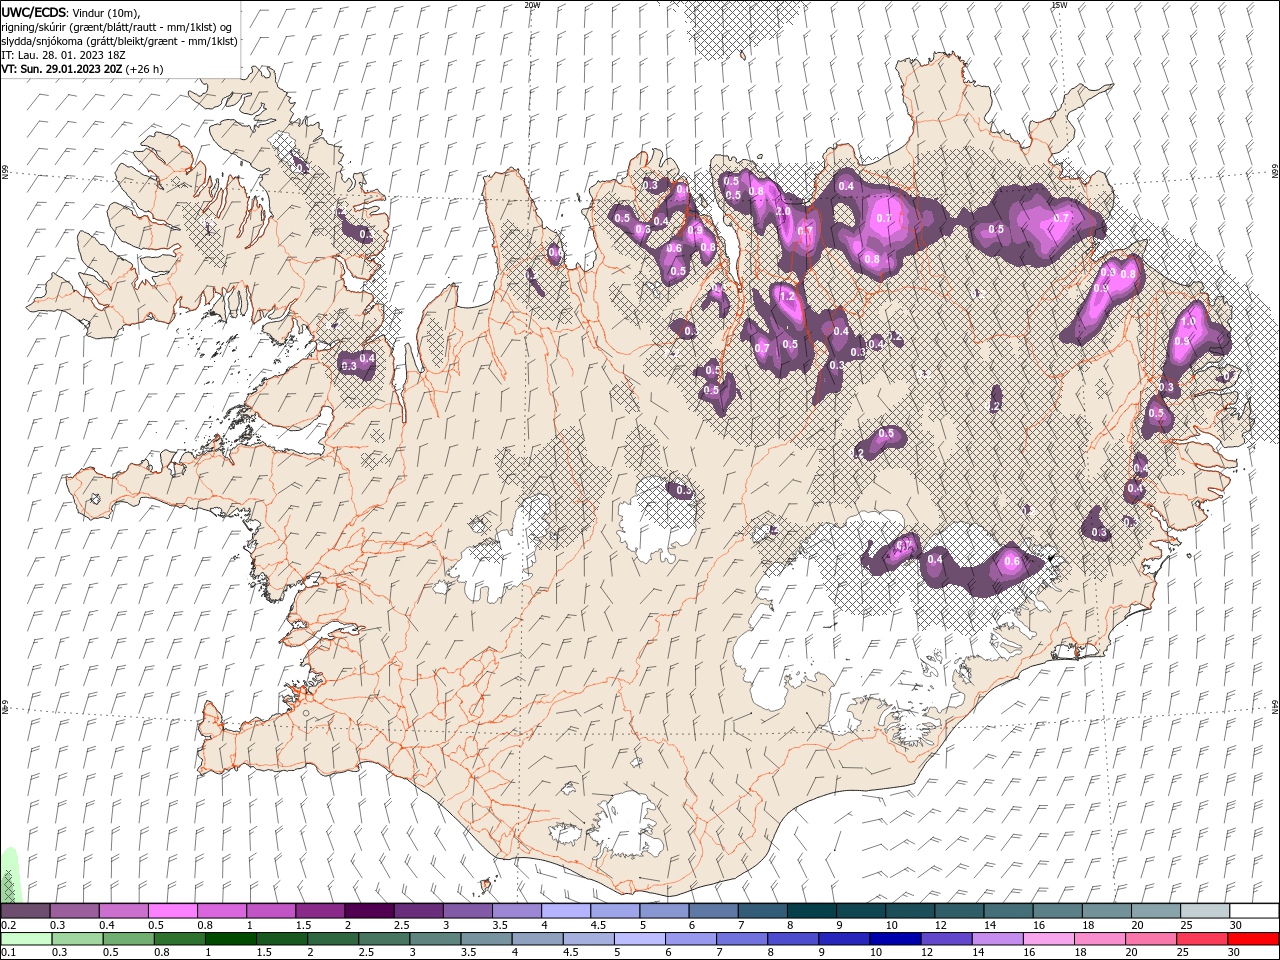Select the 'rigning/skúrir' legend description line
Viewport: 1280px width, 960px height.
point(117,27)
